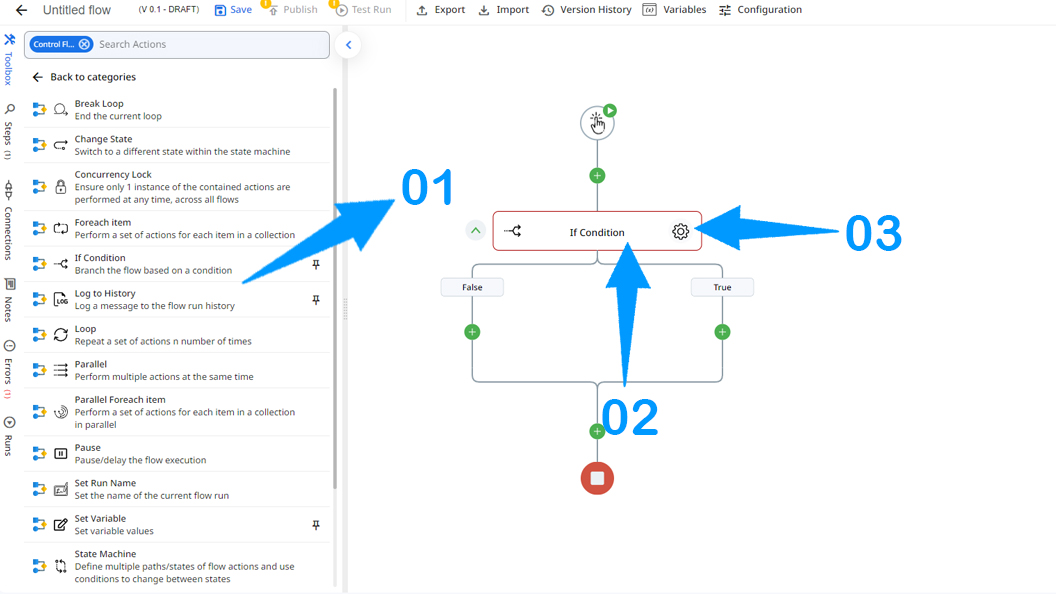This screenshot has height=594, width=1056.
Task: Focus the Search Actions field
Action: [x=210, y=44]
